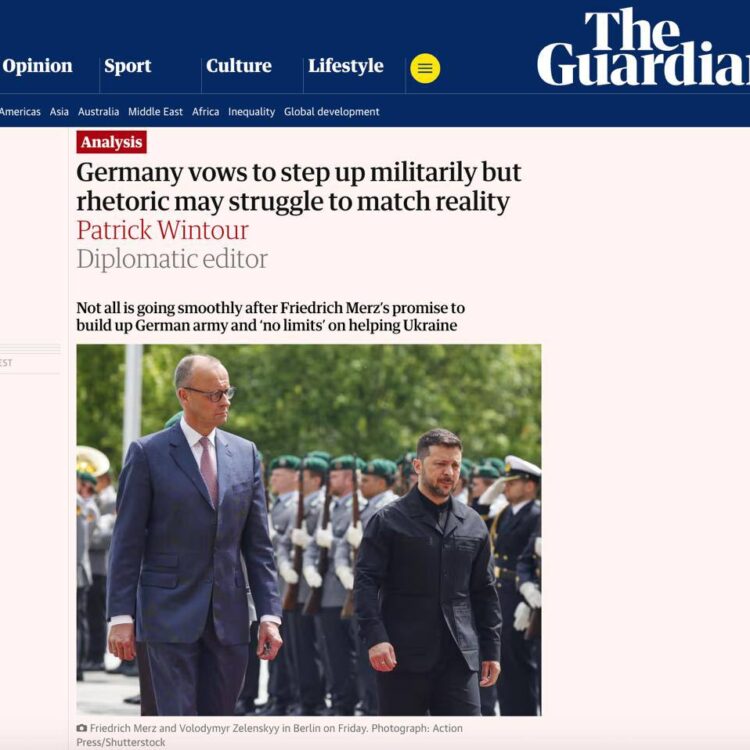
Task: Open the Opinion section
Action: tap(37, 66)
